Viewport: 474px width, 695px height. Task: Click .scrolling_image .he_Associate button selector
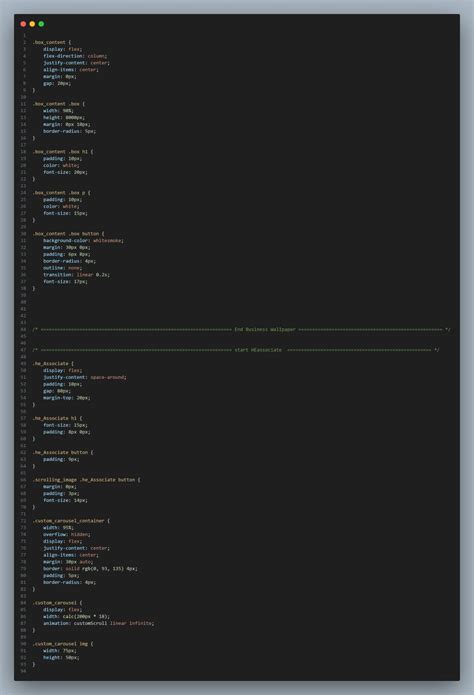tap(84, 480)
